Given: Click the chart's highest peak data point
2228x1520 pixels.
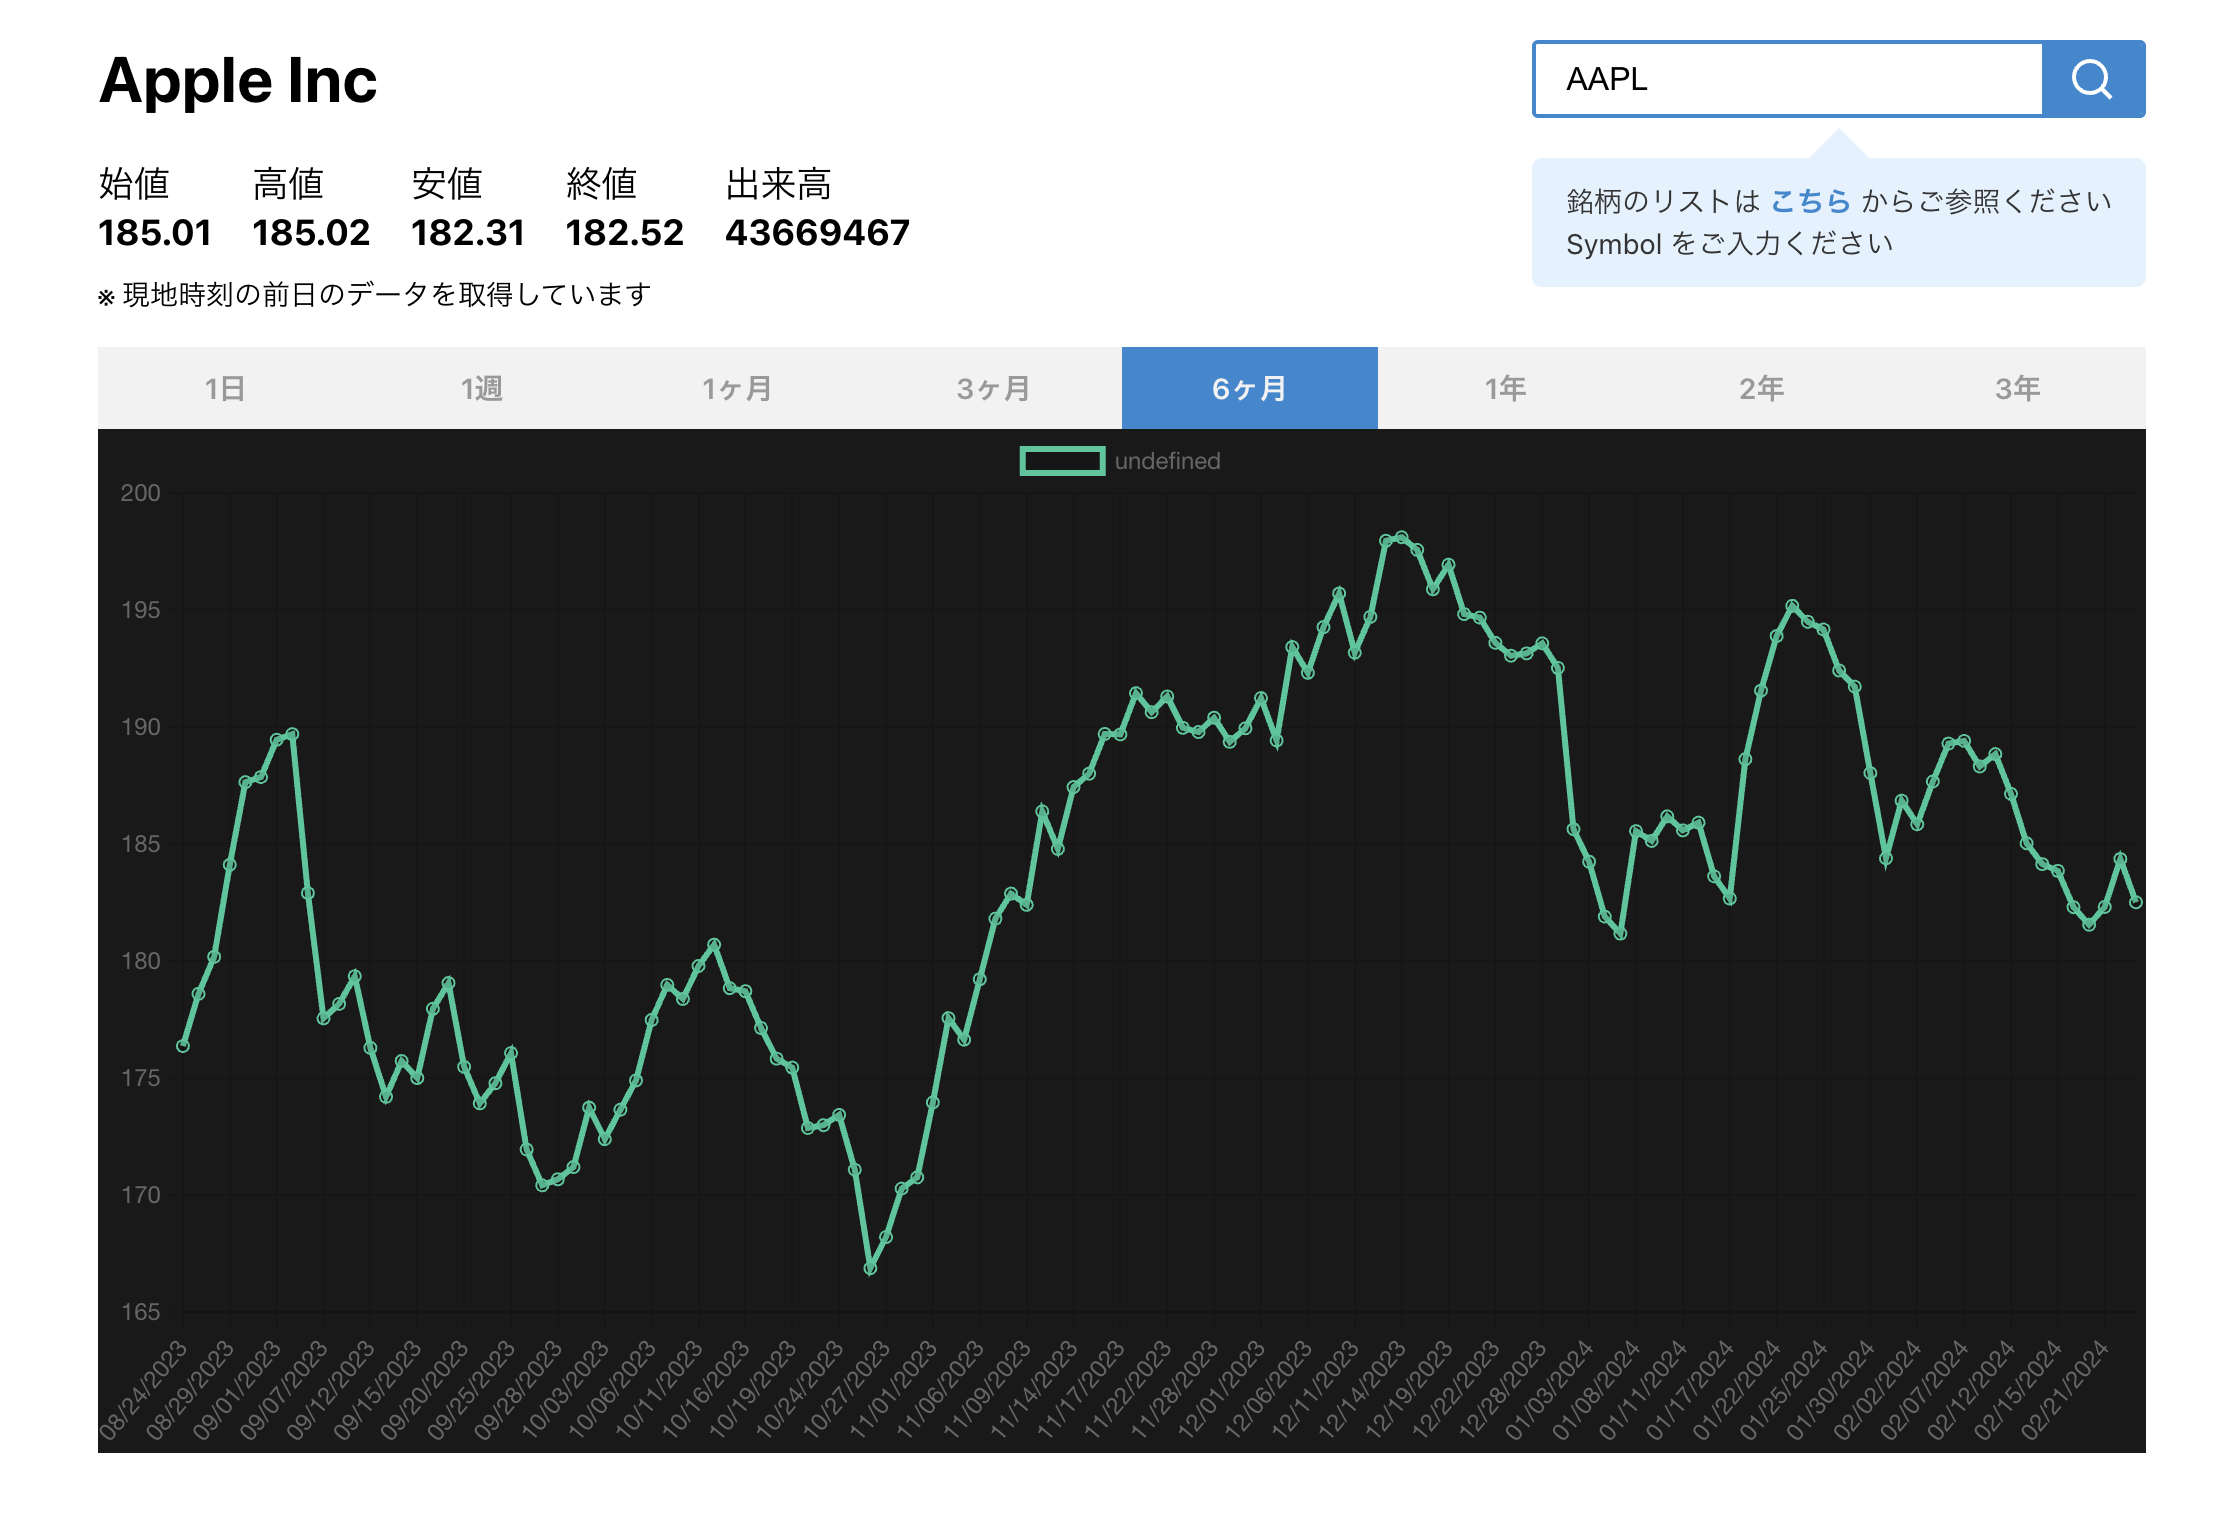Looking at the screenshot, I should pos(1401,537).
